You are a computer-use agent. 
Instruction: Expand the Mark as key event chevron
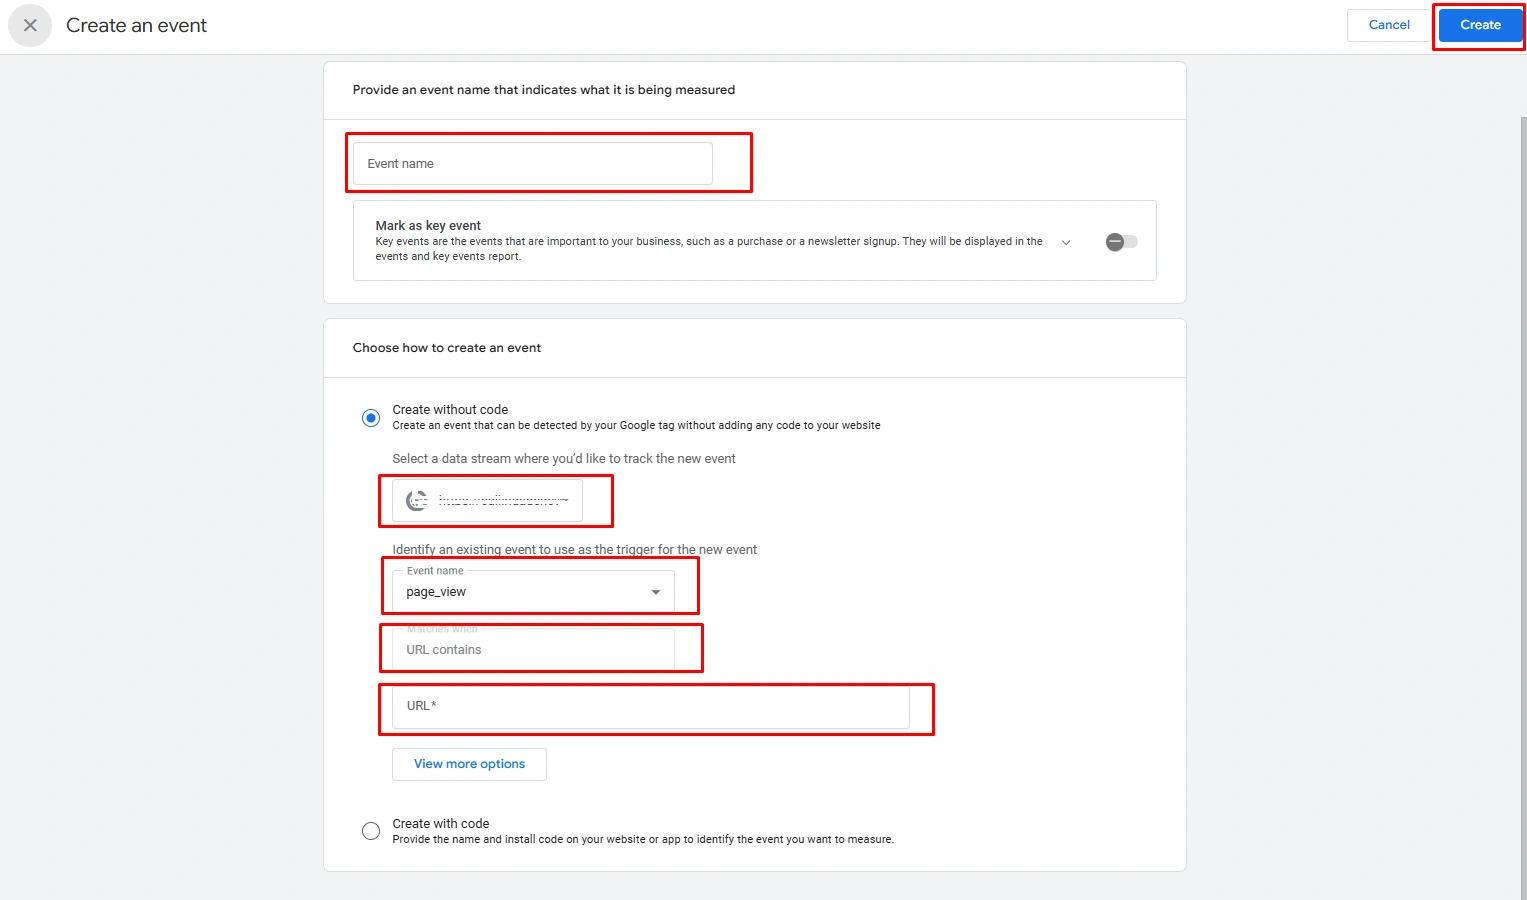(1066, 242)
